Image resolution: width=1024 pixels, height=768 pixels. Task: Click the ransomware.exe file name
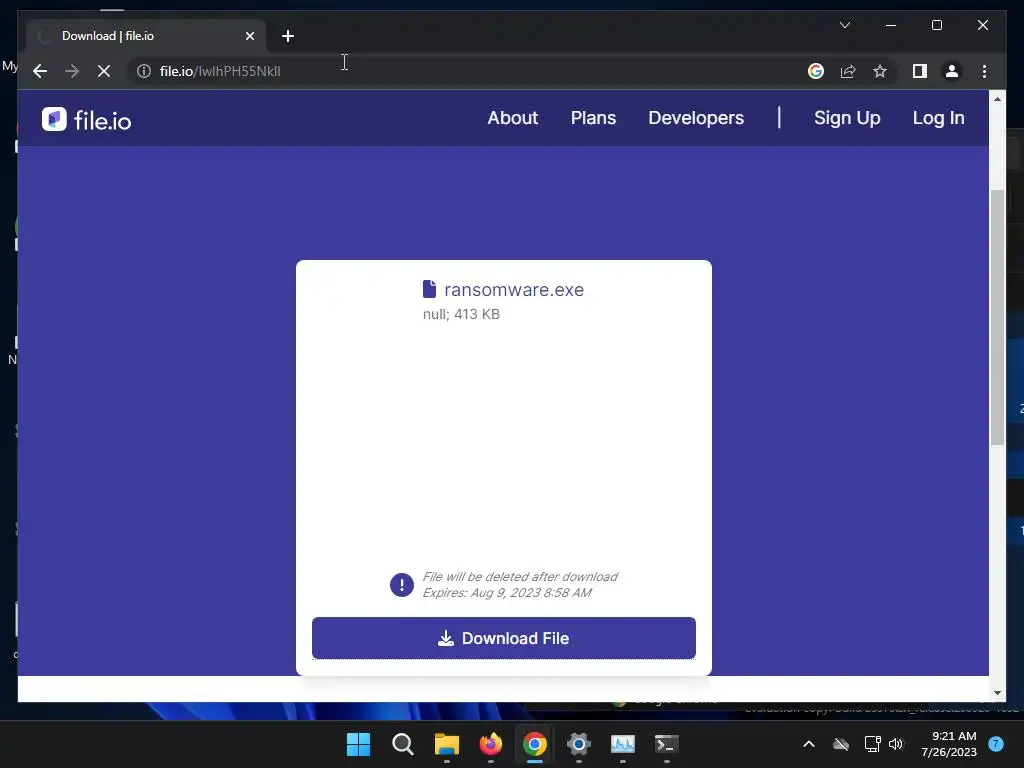[514, 290]
